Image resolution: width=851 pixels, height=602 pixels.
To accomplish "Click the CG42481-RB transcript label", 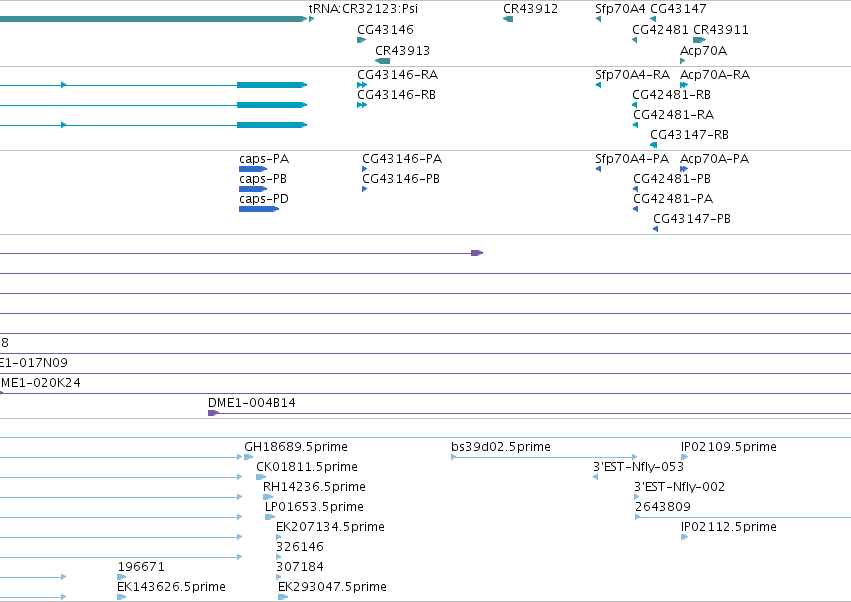I will [672, 94].
